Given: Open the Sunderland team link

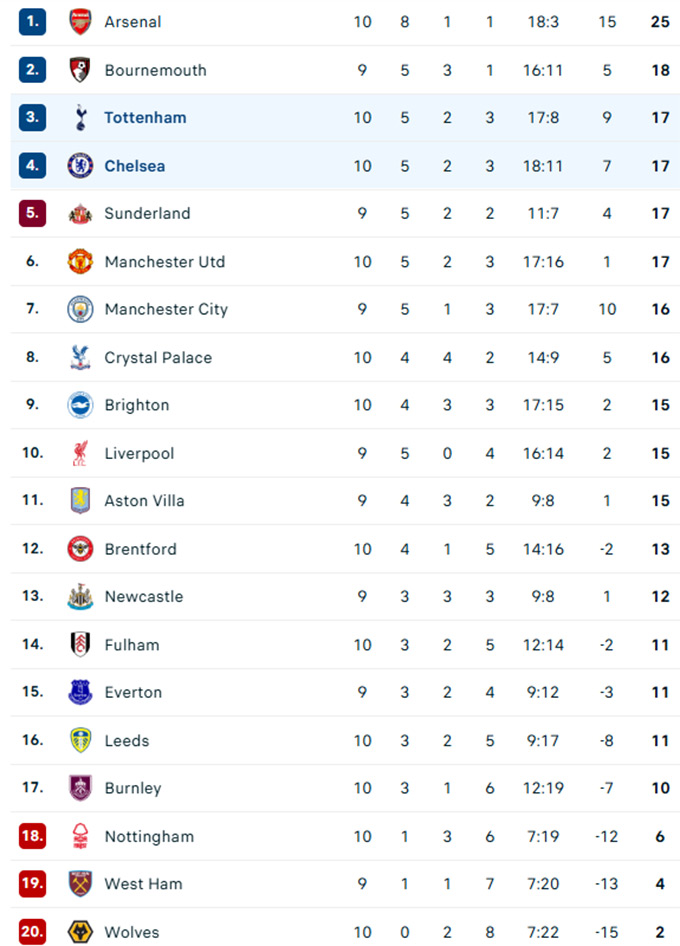Looking at the screenshot, I should [147, 213].
